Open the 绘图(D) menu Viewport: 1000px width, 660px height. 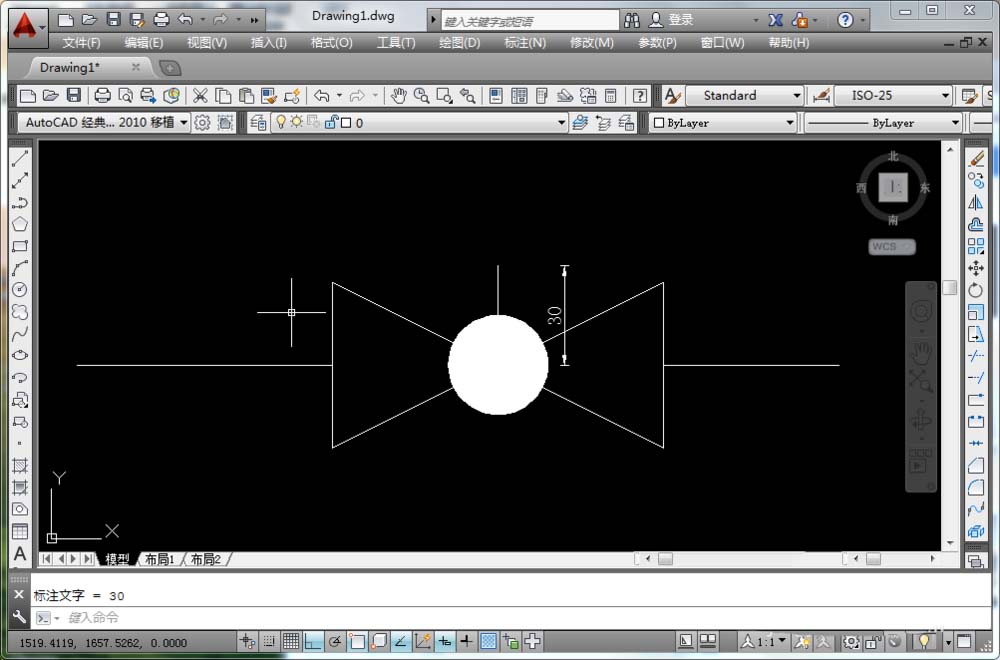(x=459, y=43)
